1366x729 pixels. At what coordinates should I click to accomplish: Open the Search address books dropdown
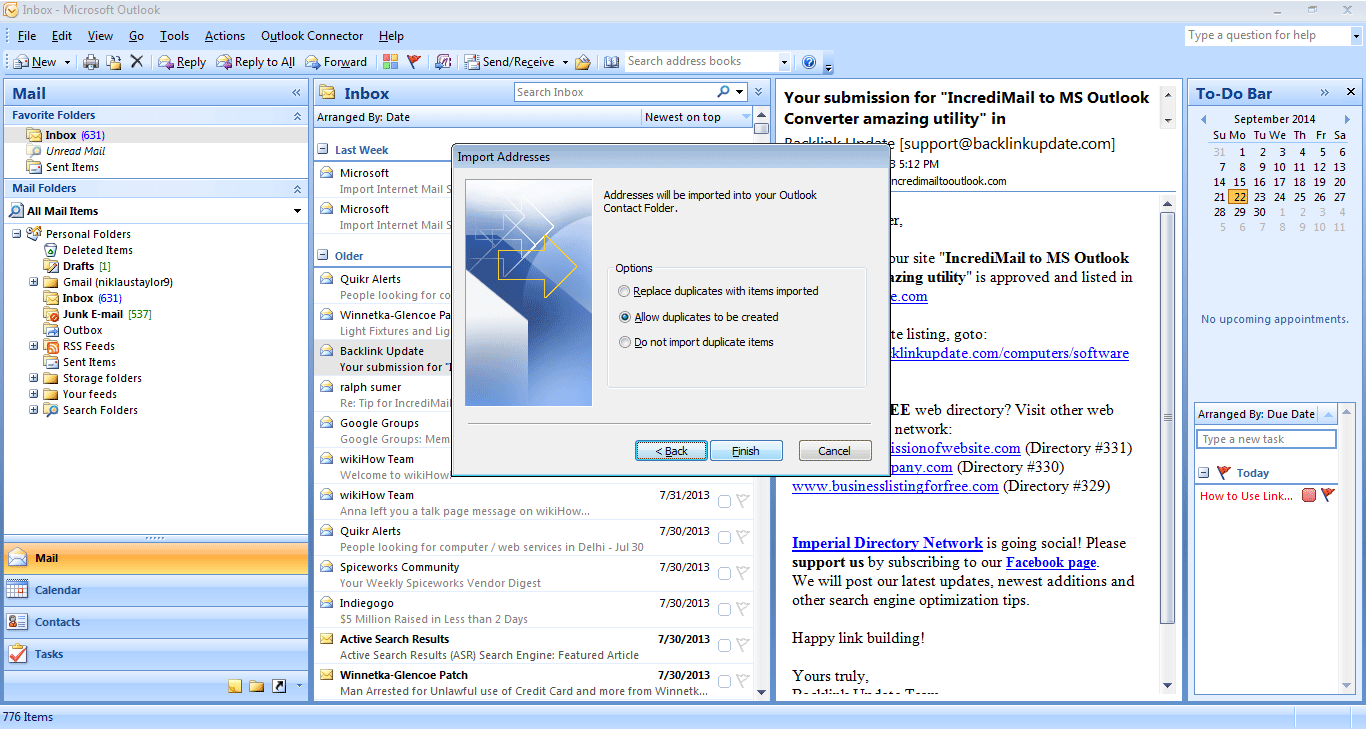pyautogui.click(x=784, y=62)
